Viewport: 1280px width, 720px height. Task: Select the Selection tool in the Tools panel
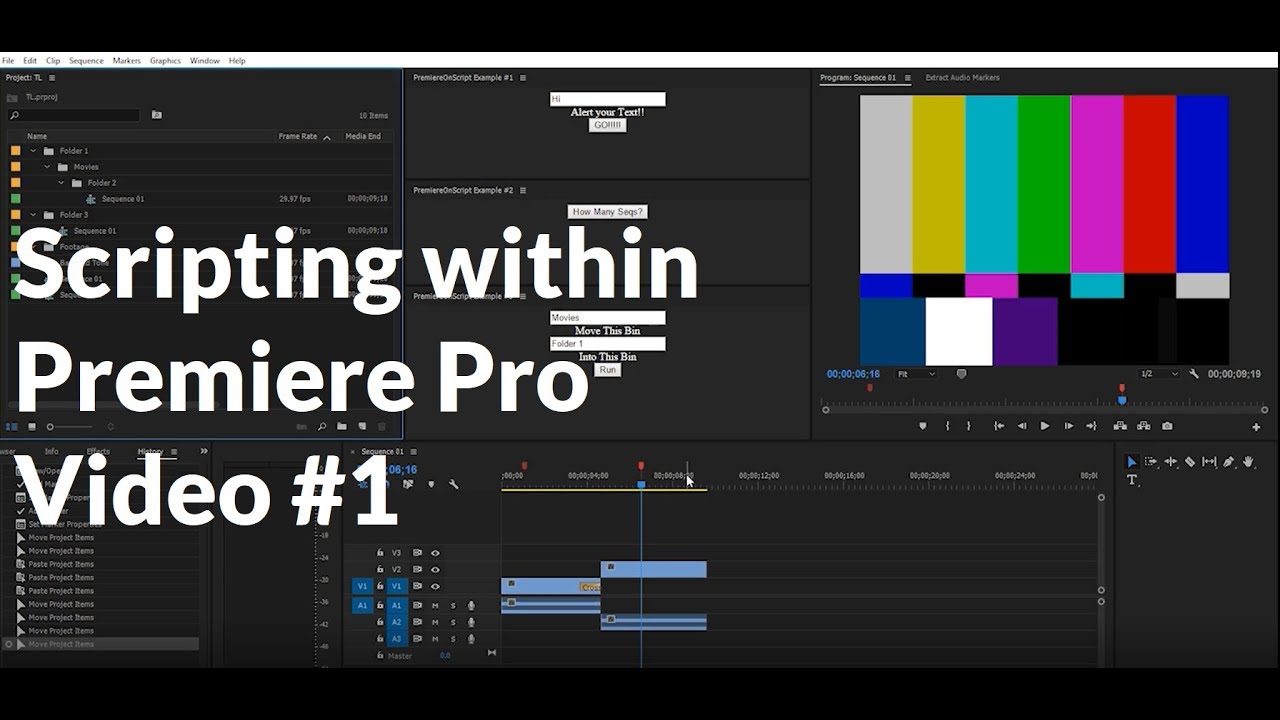(x=1132, y=462)
